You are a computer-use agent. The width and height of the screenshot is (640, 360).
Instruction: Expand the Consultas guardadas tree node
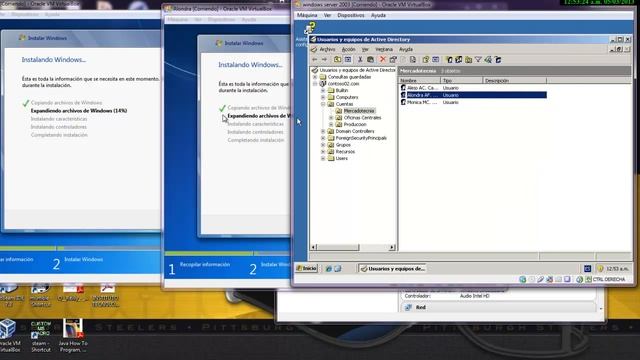pyautogui.click(x=315, y=77)
